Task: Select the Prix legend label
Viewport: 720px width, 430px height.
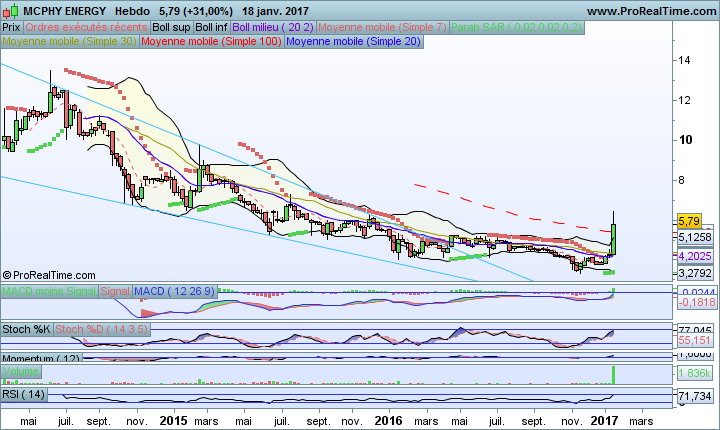Action: point(11,28)
